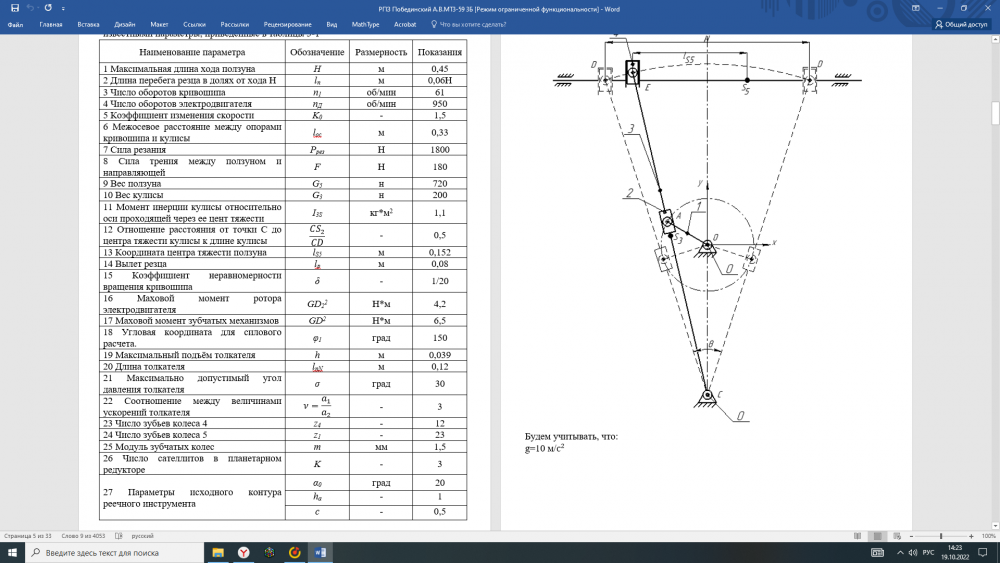The image size is (1000, 563).
Task: Click the РУС input language indicator
Action: pos(929,552)
